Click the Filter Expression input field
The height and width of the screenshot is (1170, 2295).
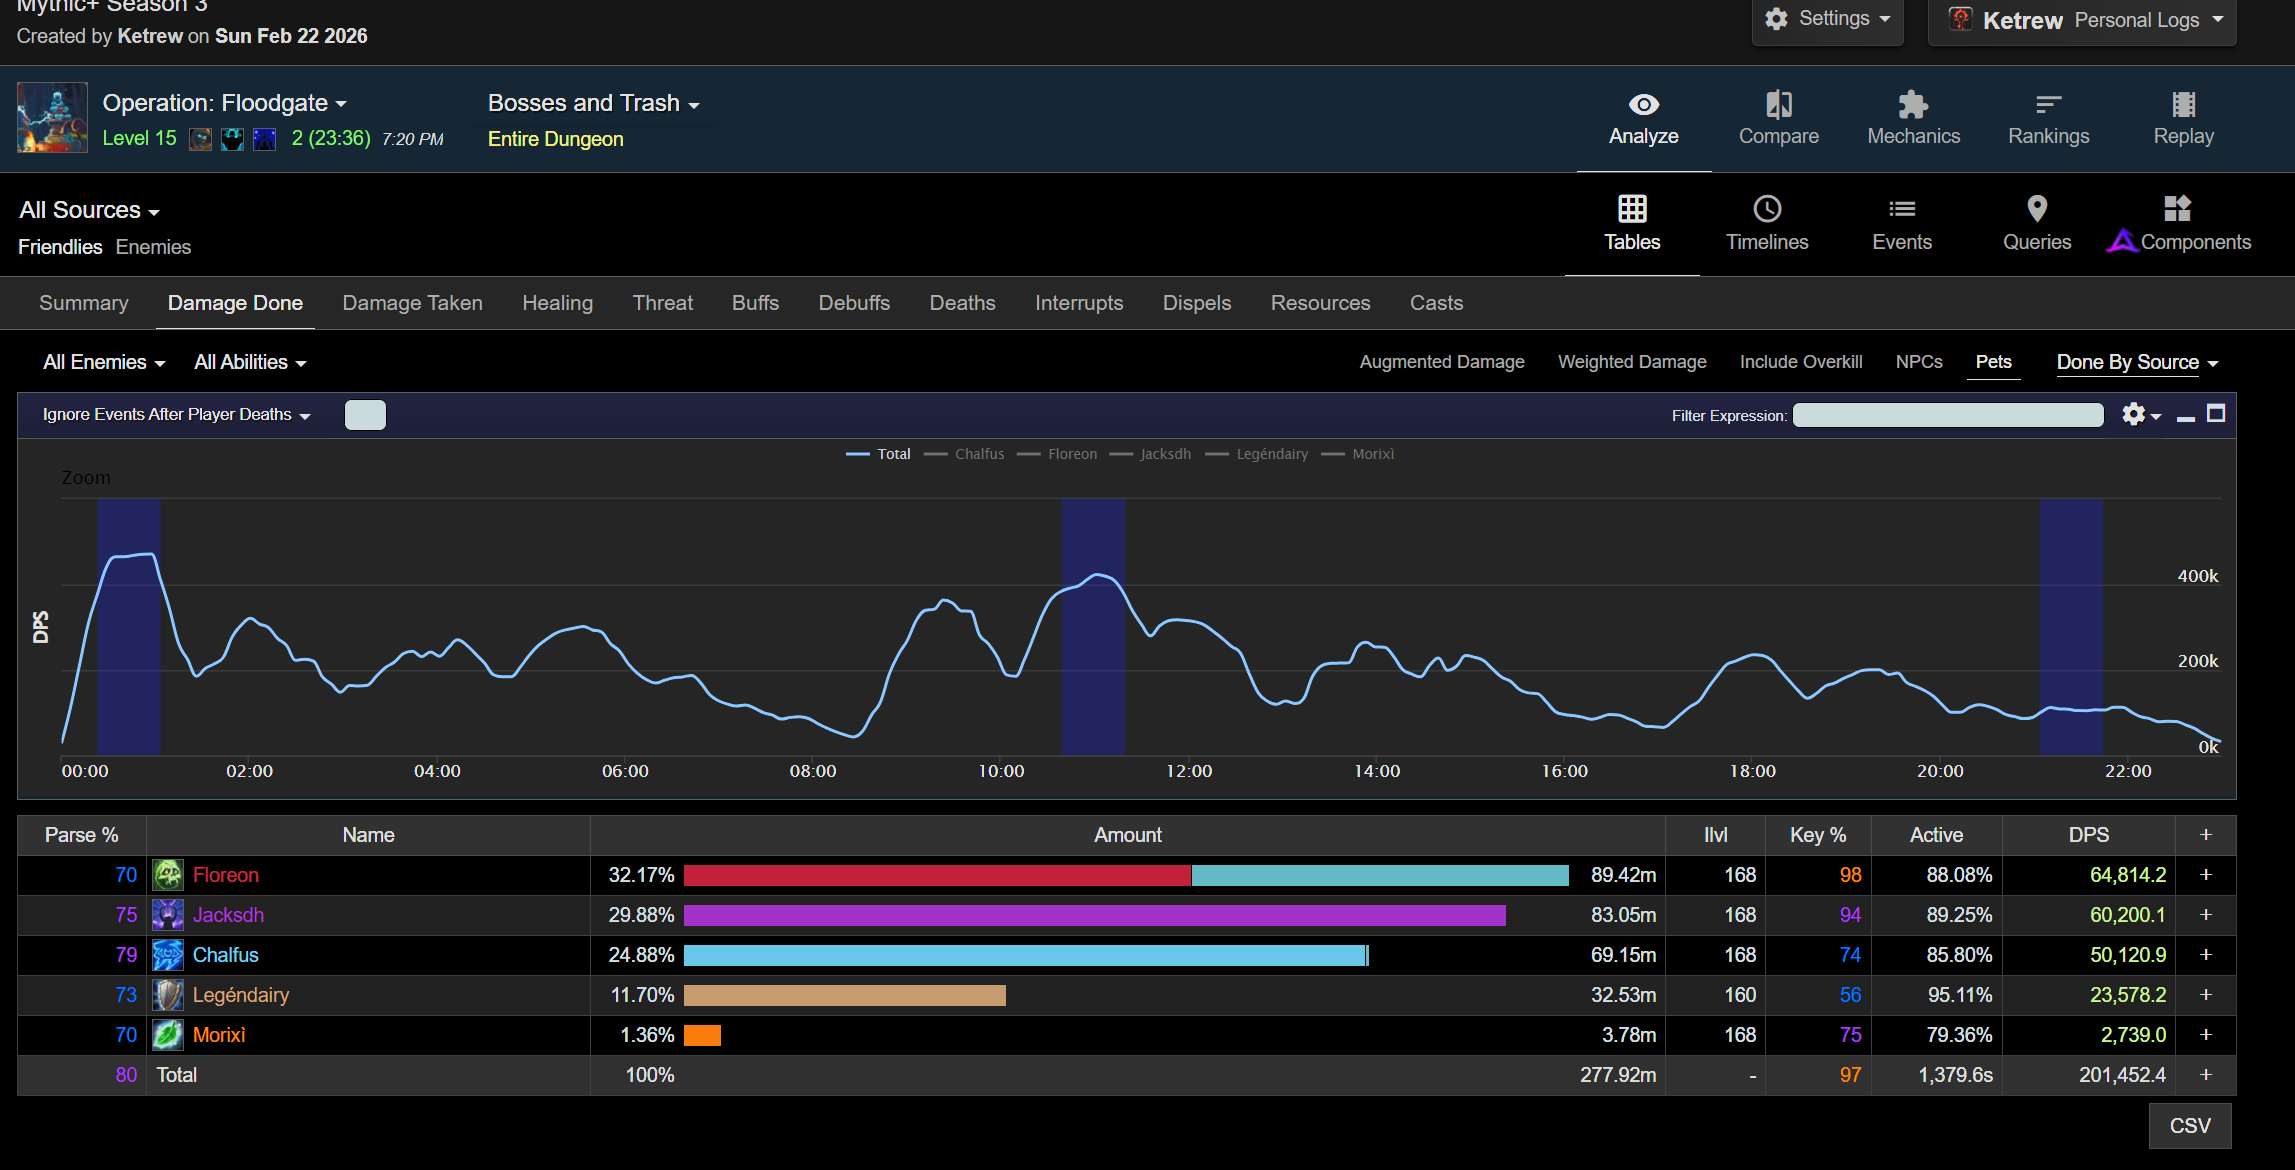1947,415
